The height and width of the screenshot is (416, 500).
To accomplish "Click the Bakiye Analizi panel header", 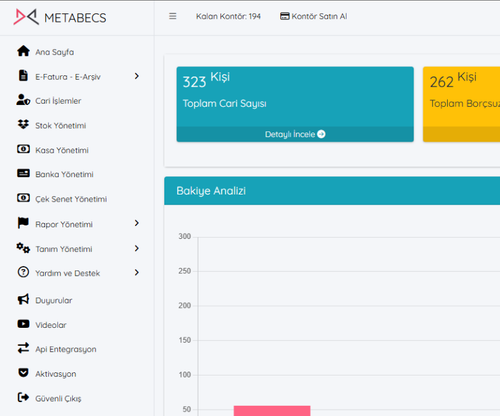I will [332, 191].
